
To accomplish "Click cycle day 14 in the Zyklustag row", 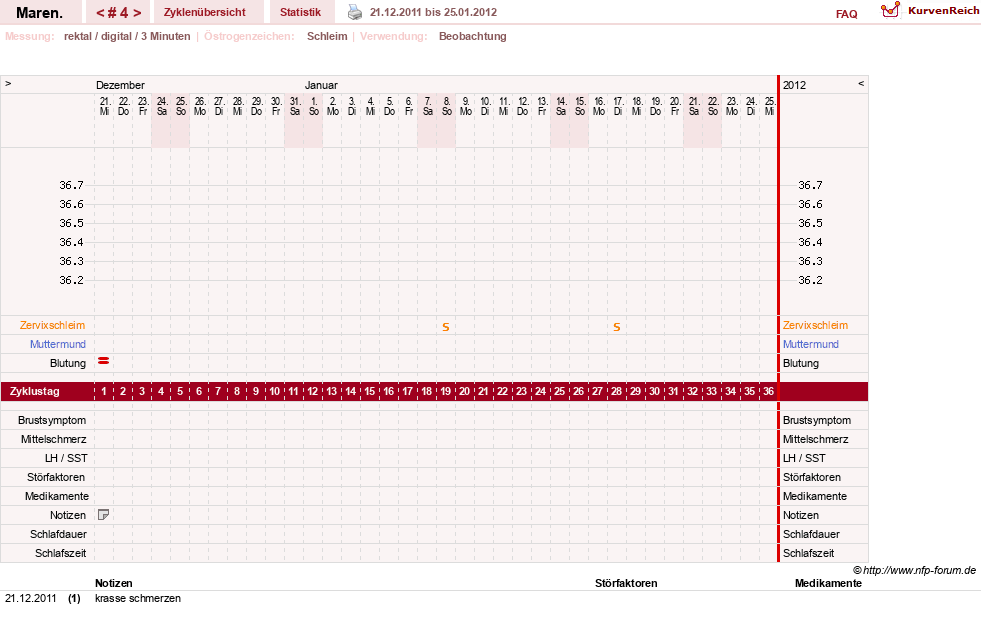I will click(x=350, y=391).
